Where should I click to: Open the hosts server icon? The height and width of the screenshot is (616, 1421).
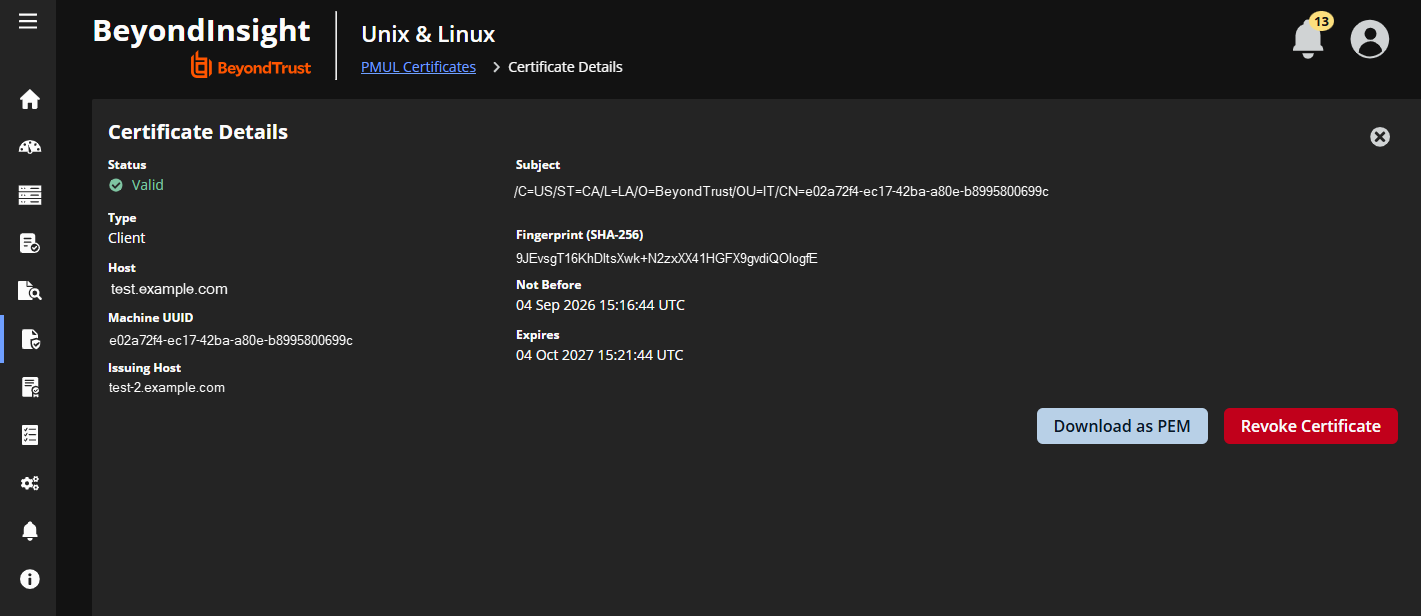30,195
